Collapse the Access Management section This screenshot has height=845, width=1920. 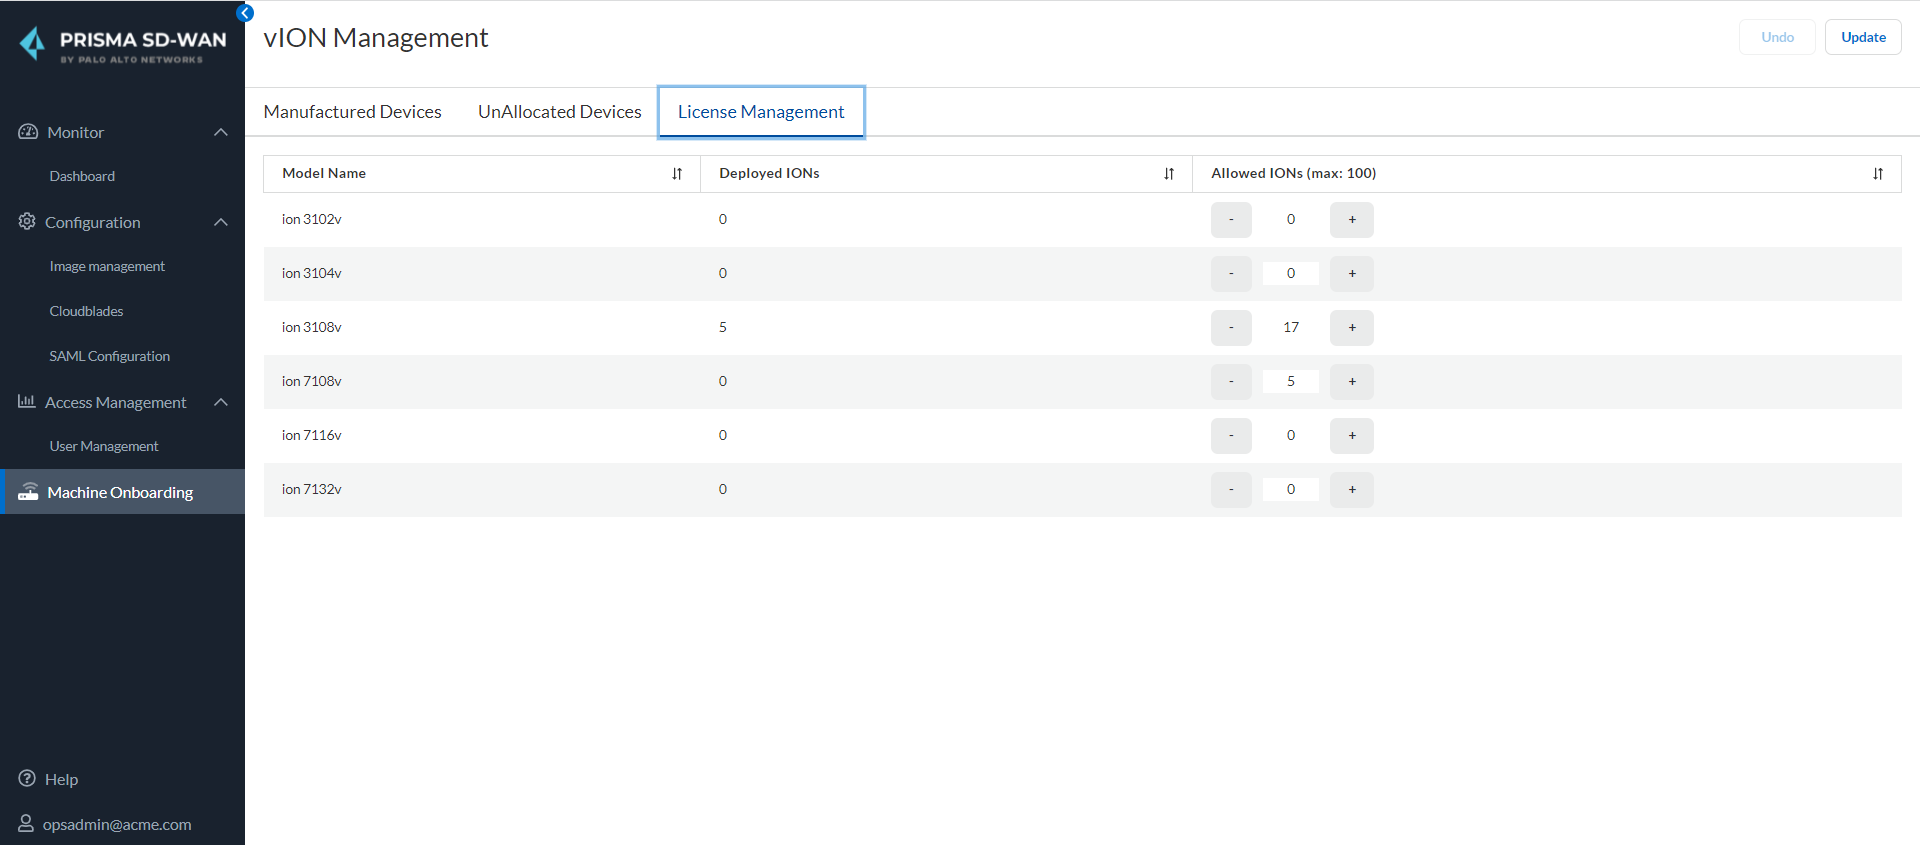(221, 402)
